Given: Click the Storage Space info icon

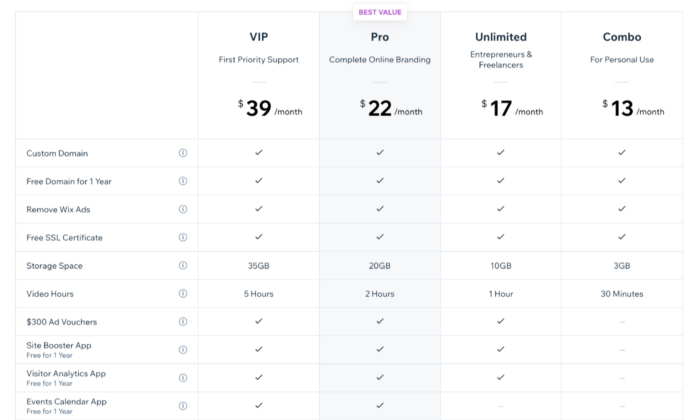Looking at the screenshot, I should [x=183, y=265].
